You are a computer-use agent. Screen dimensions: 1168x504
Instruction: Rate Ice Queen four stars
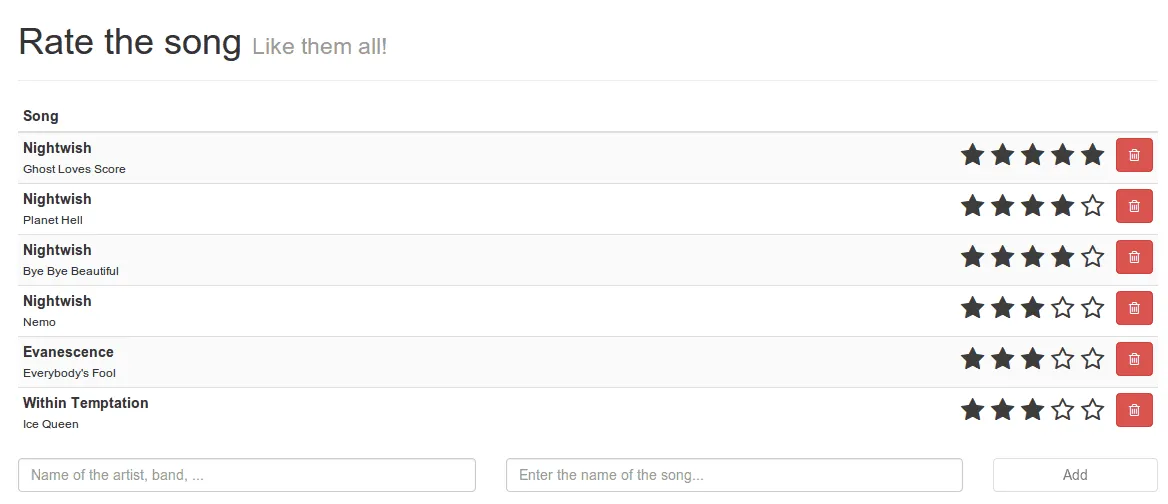pos(1063,410)
